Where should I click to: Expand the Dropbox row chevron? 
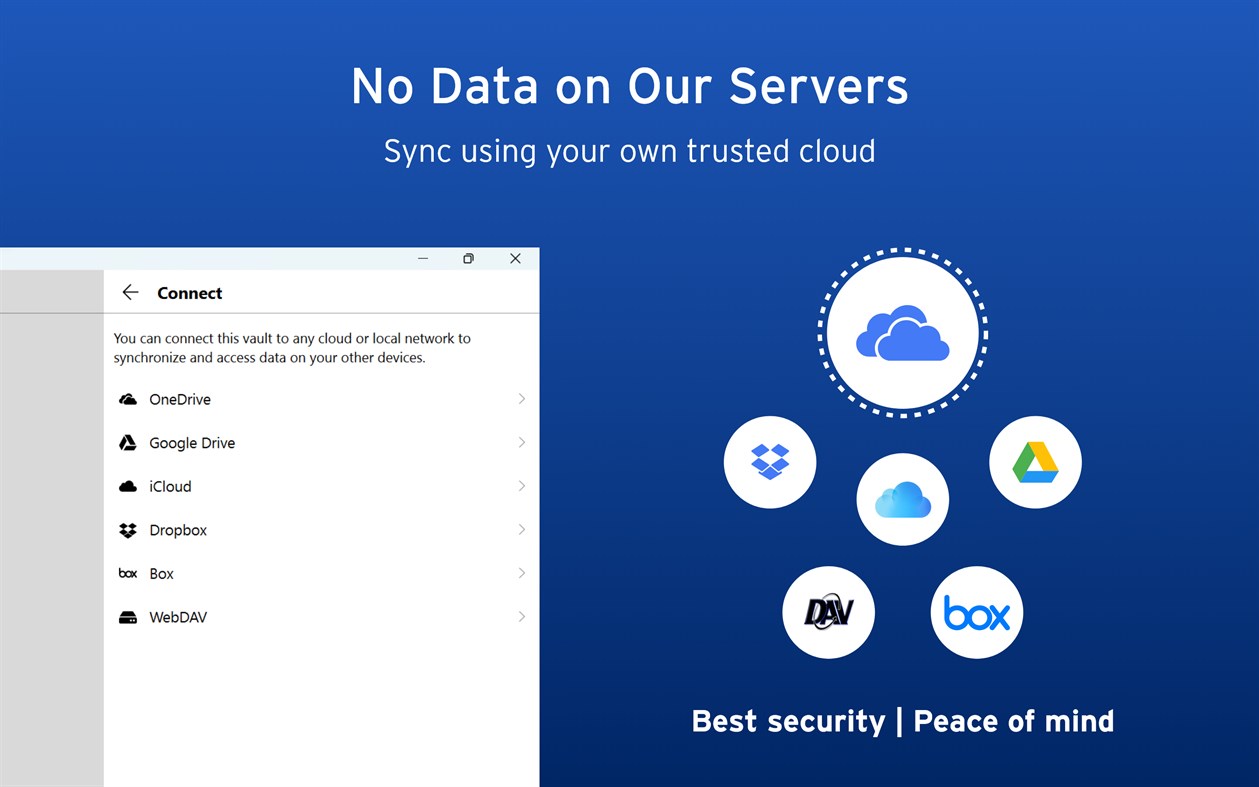[521, 530]
